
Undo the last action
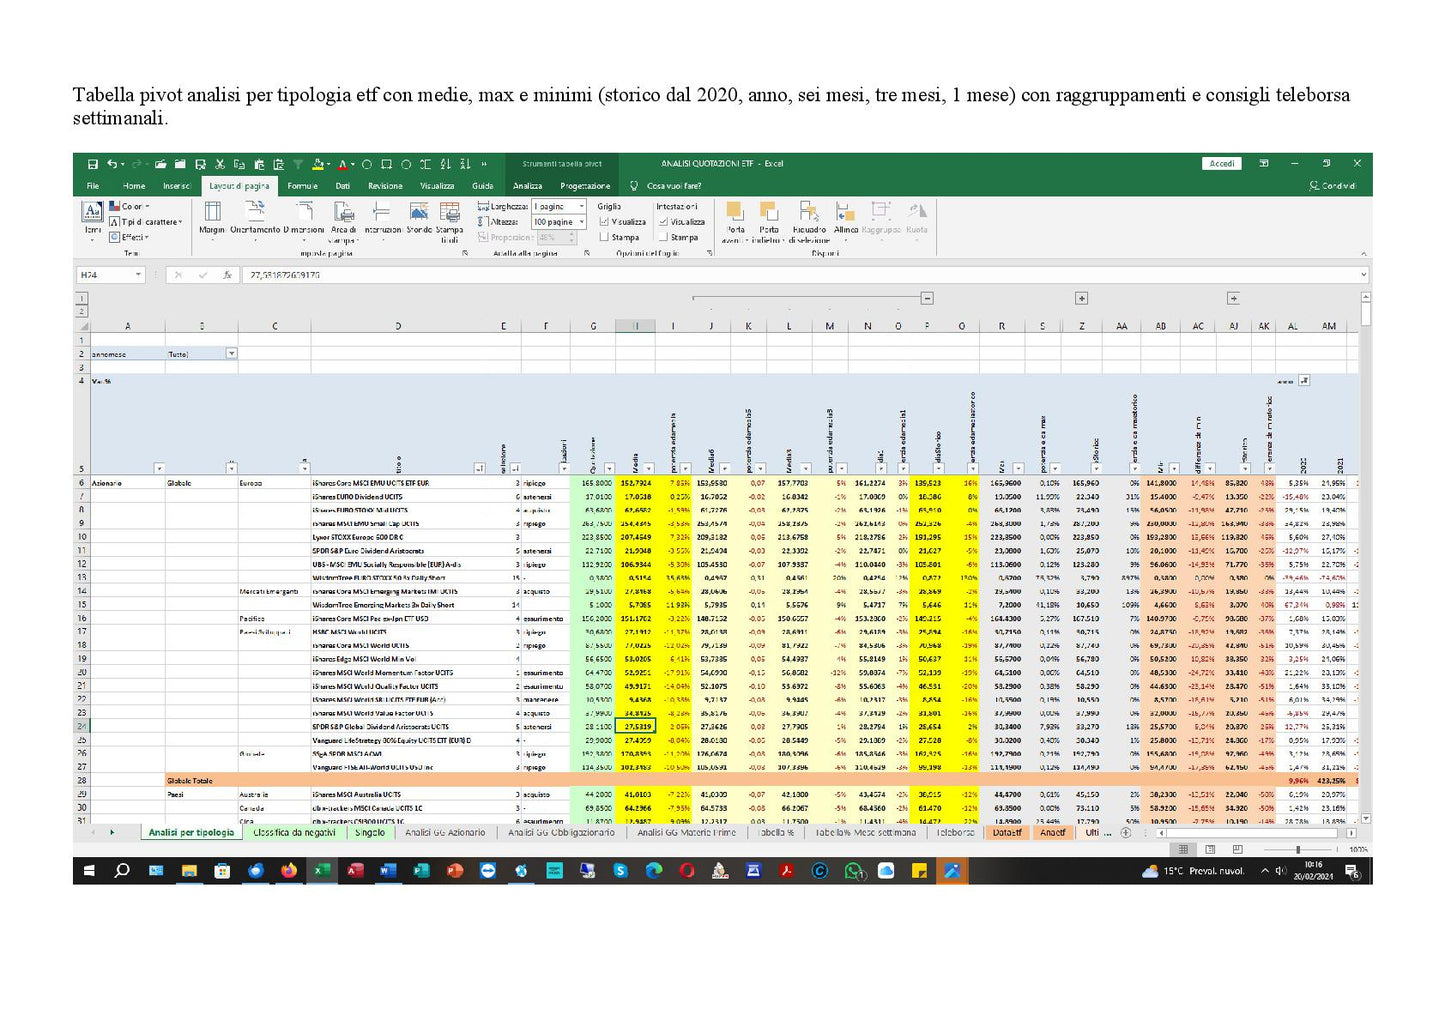click(111, 164)
